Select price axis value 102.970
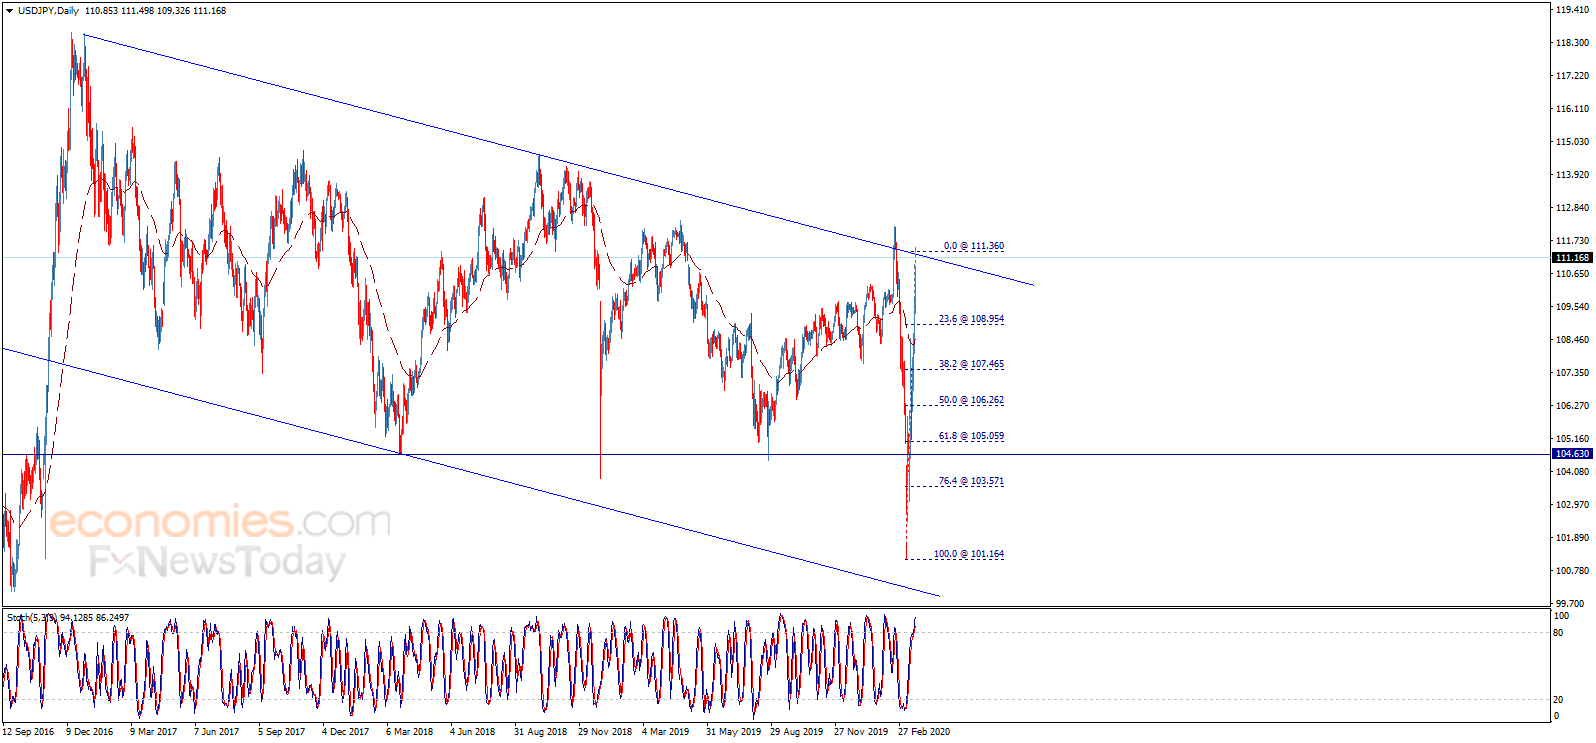 click(x=1572, y=505)
